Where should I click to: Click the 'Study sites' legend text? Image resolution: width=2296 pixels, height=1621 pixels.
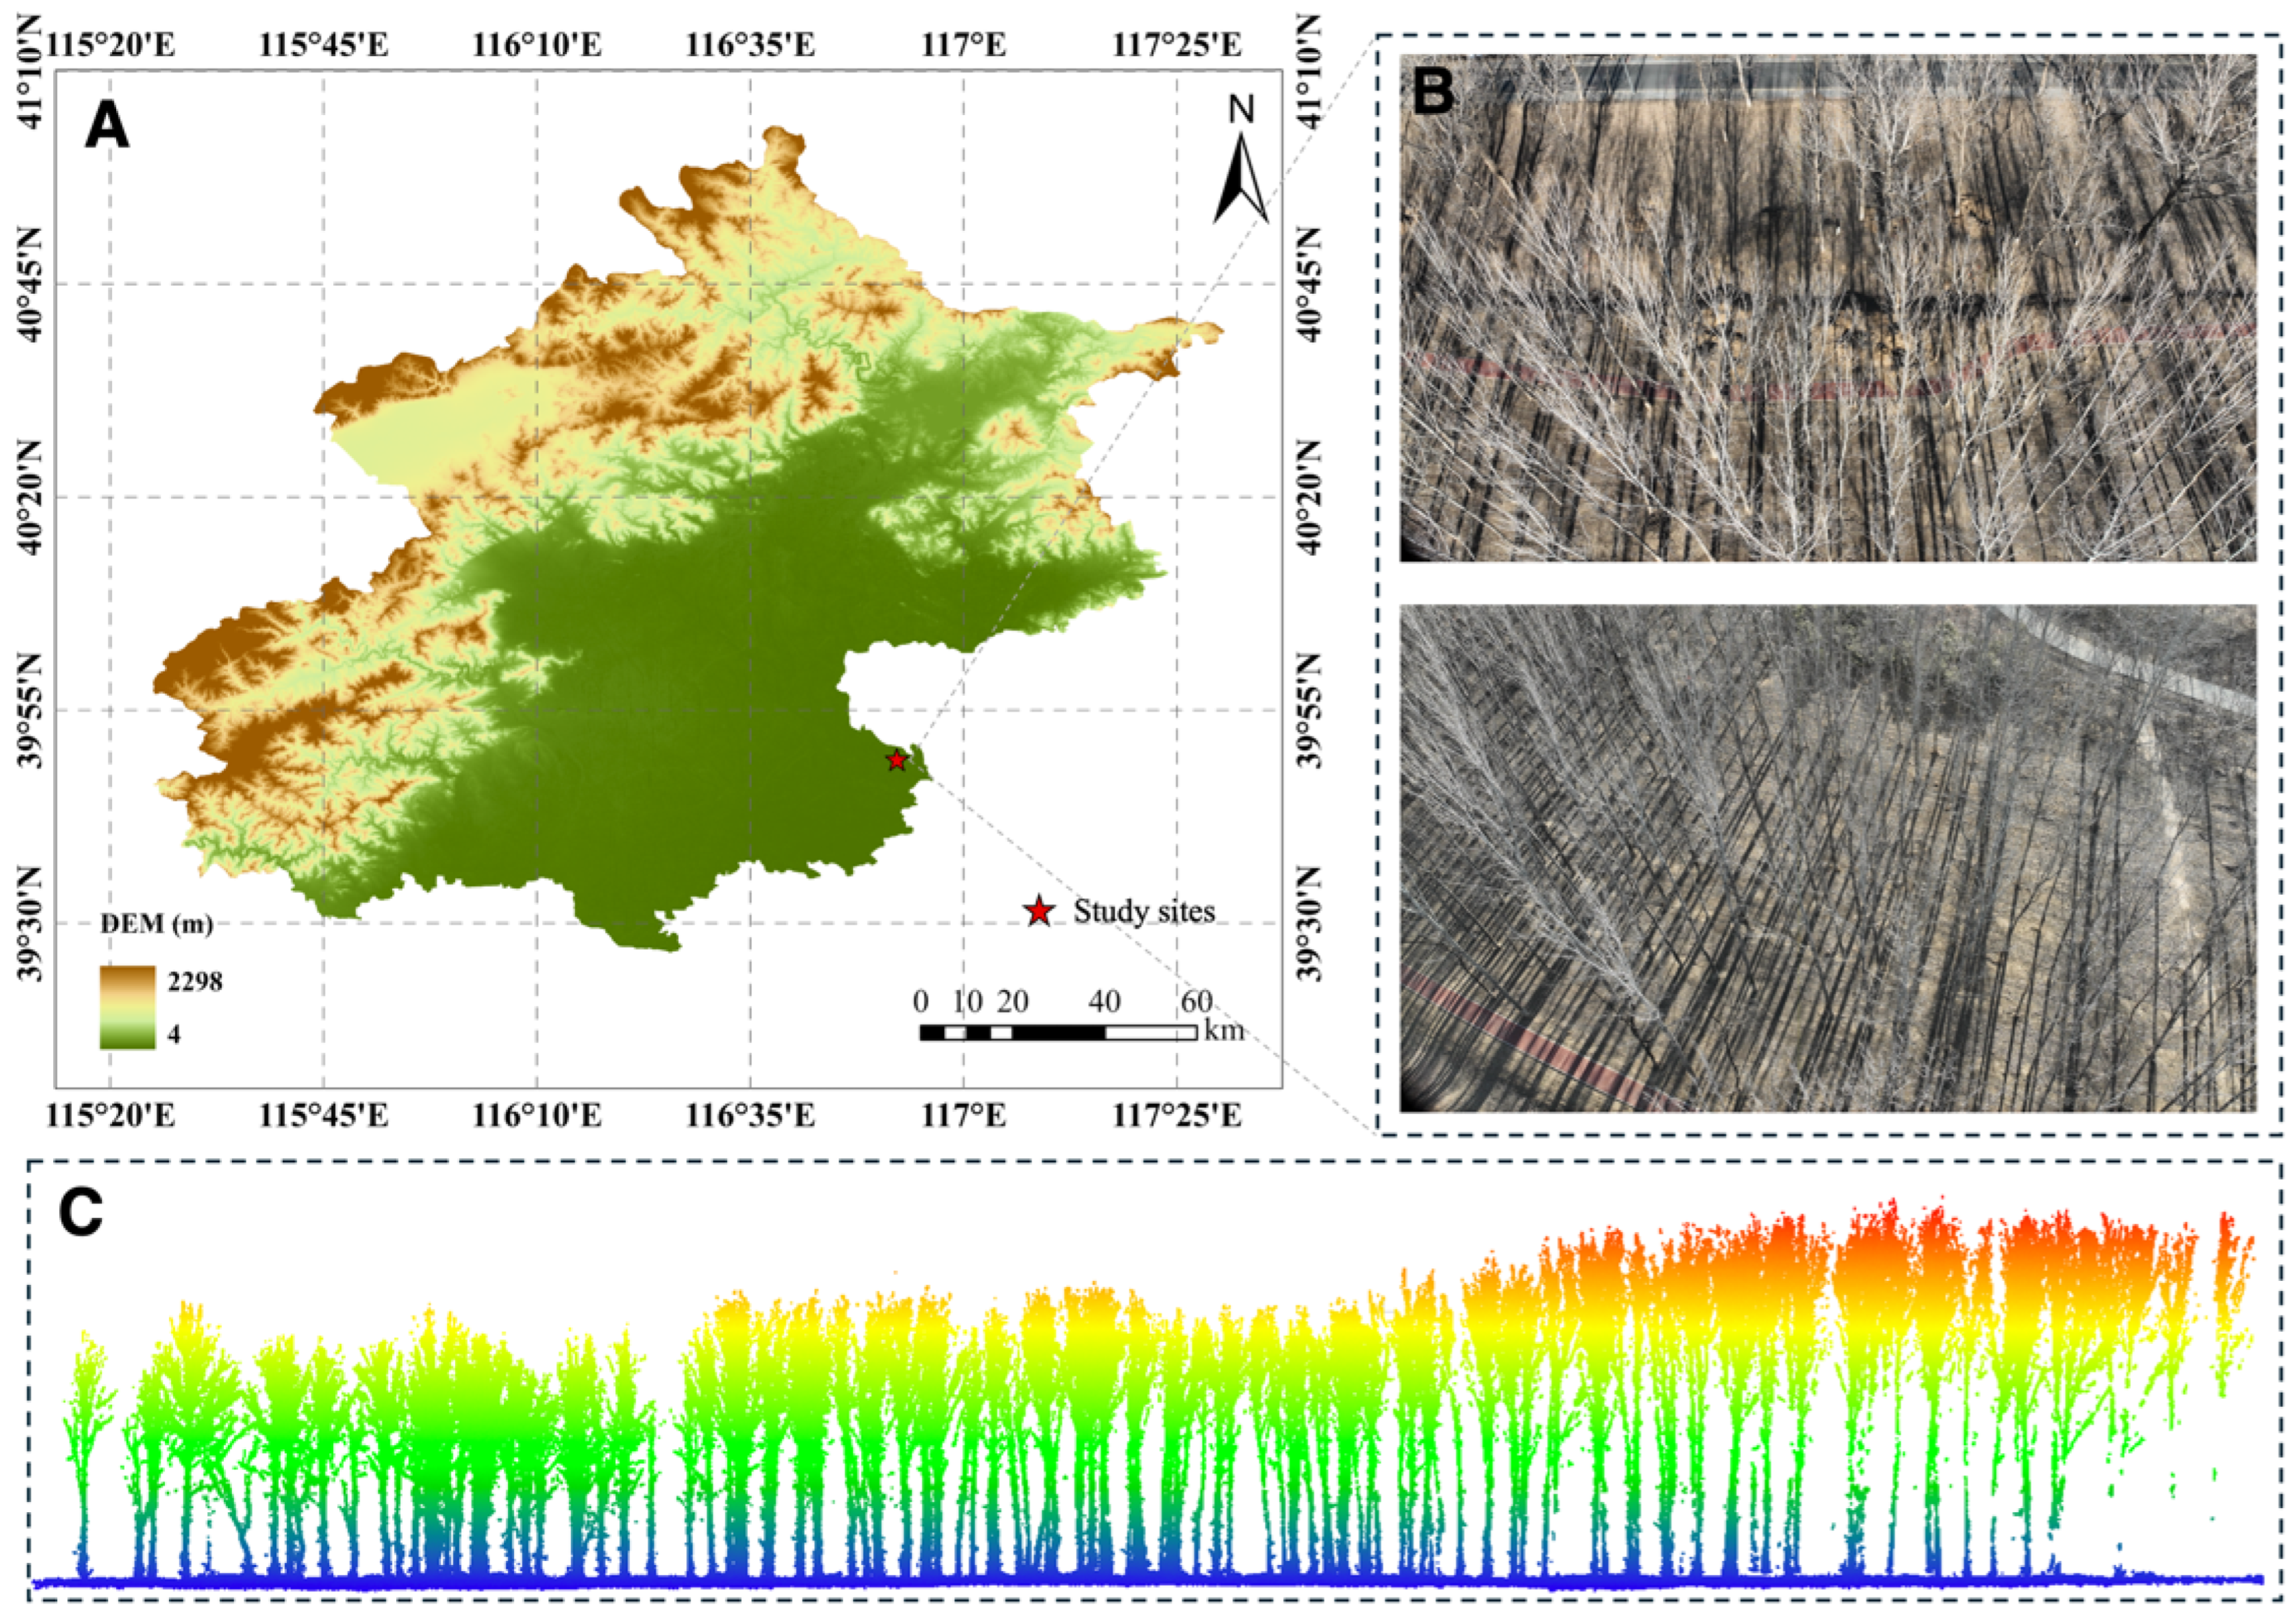pos(1144,912)
